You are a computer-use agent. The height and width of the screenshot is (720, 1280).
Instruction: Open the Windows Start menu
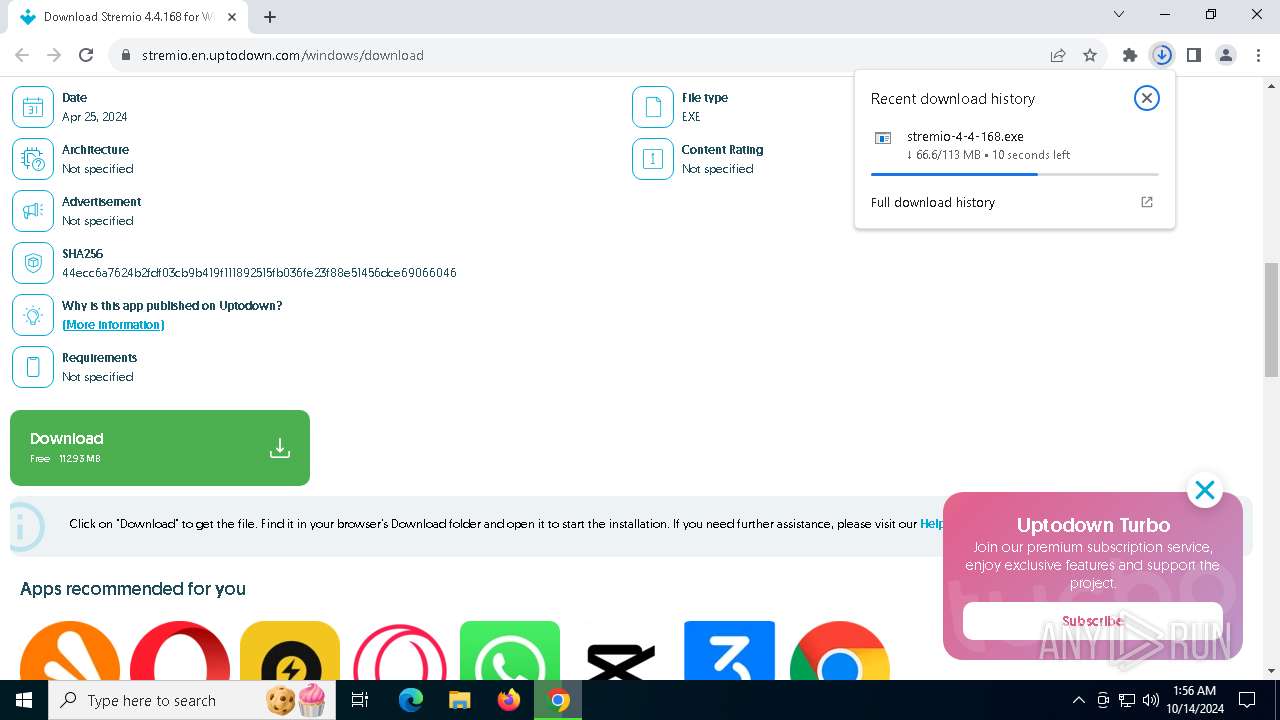point(24,700)
